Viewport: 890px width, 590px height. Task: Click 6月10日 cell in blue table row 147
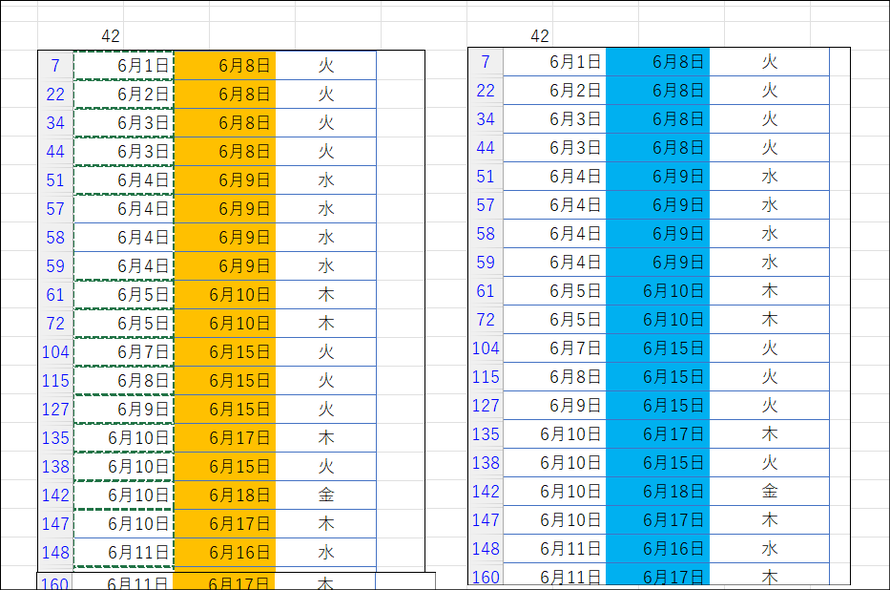[x=555, y=520]
